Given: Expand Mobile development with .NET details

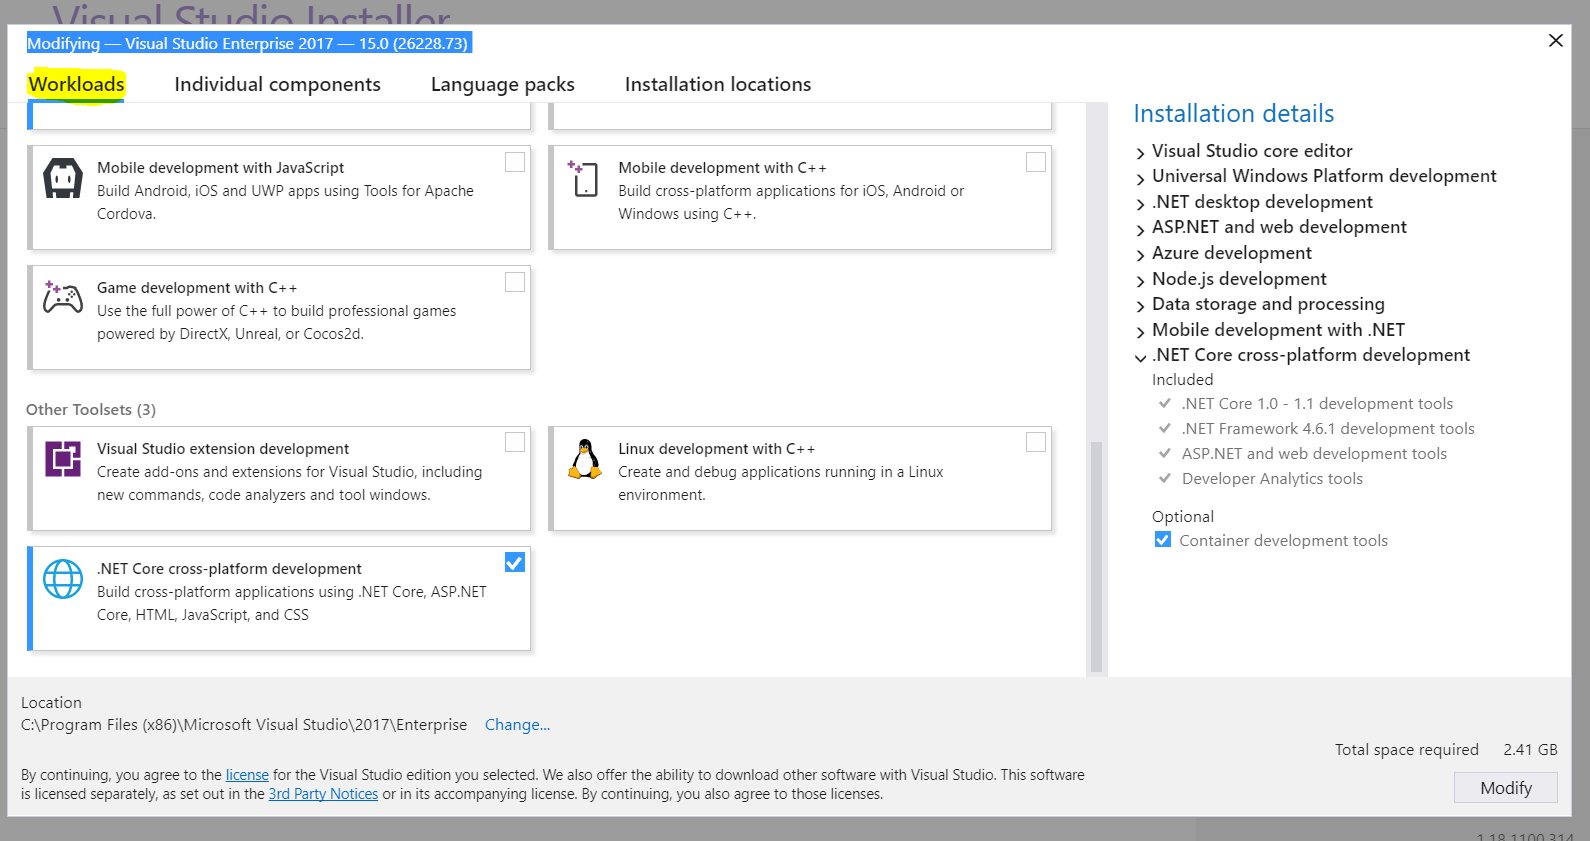Looking at the screenshot, I should point(1140,332).
